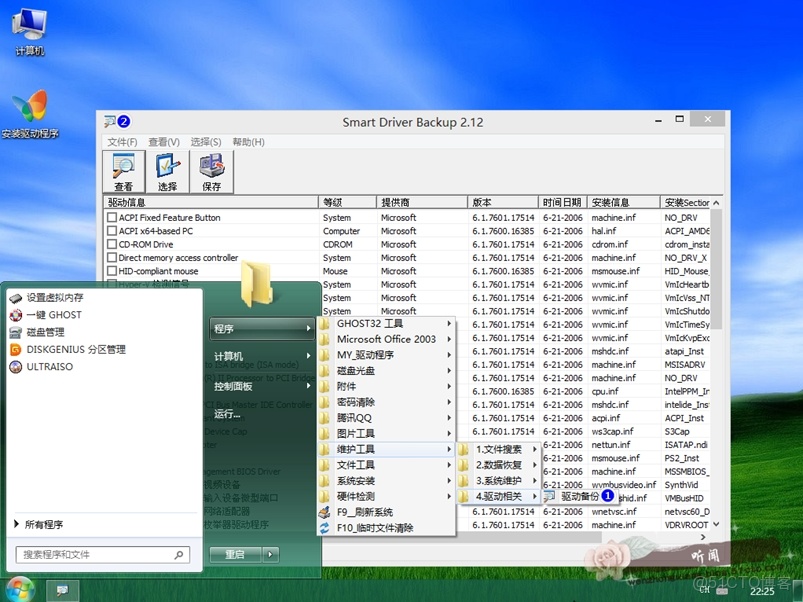Screen dimensions: 803x602
Task: Click the 搜索程序和文件 search box
Action: coord(100,553)
